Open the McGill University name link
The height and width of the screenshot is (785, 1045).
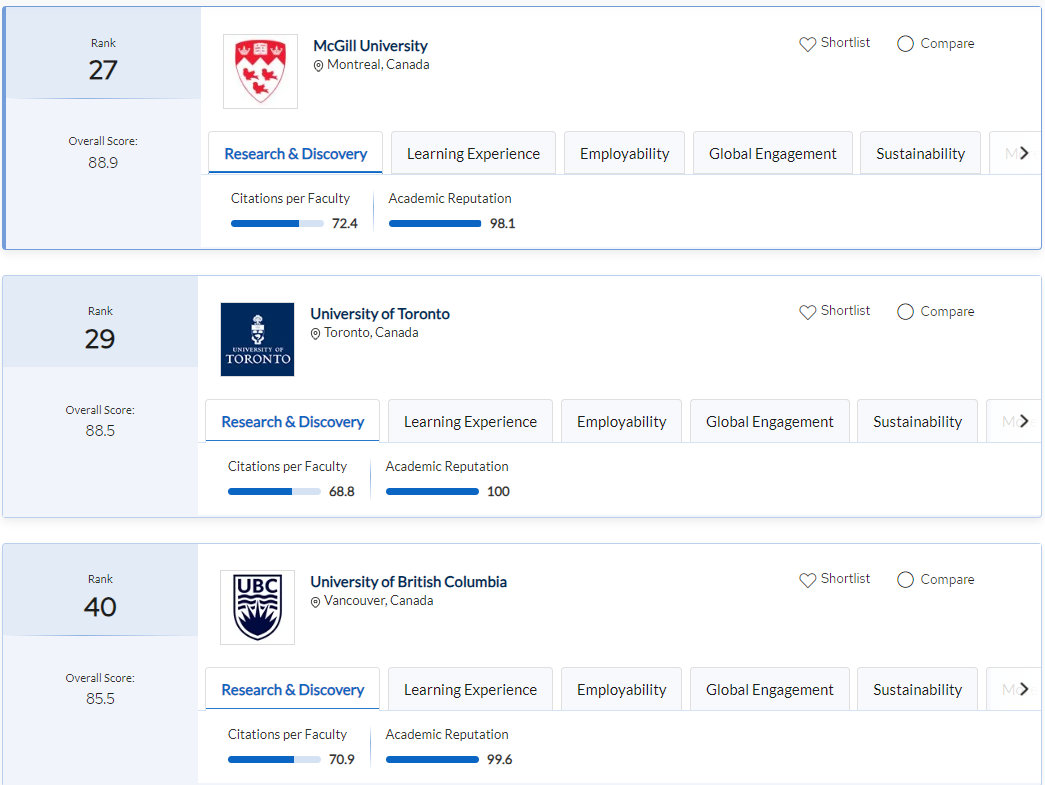[370, 46]
